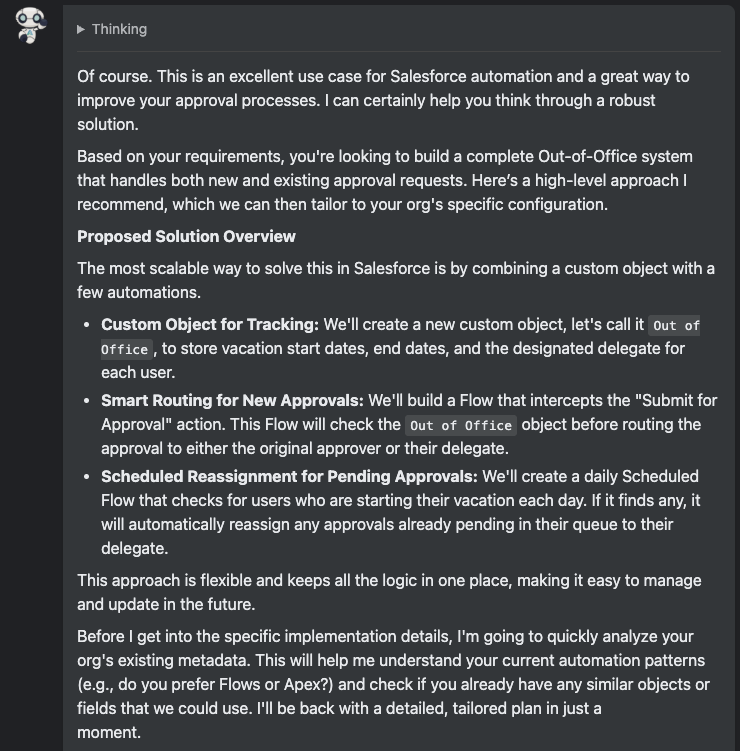The width and height of the screenshot is (740, 751).
Task: Click the Custom Object for Tracking bold text
Action: pyautogui.click(x=209, y=325)
